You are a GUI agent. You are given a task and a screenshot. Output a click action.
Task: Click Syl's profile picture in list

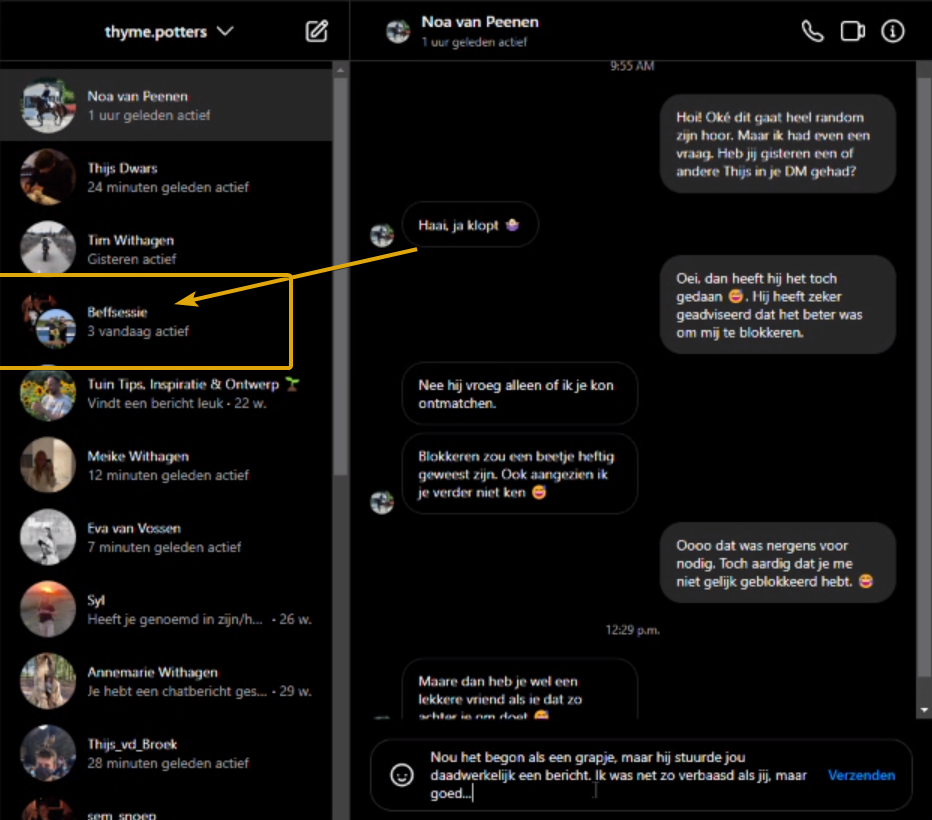[48, 610]
